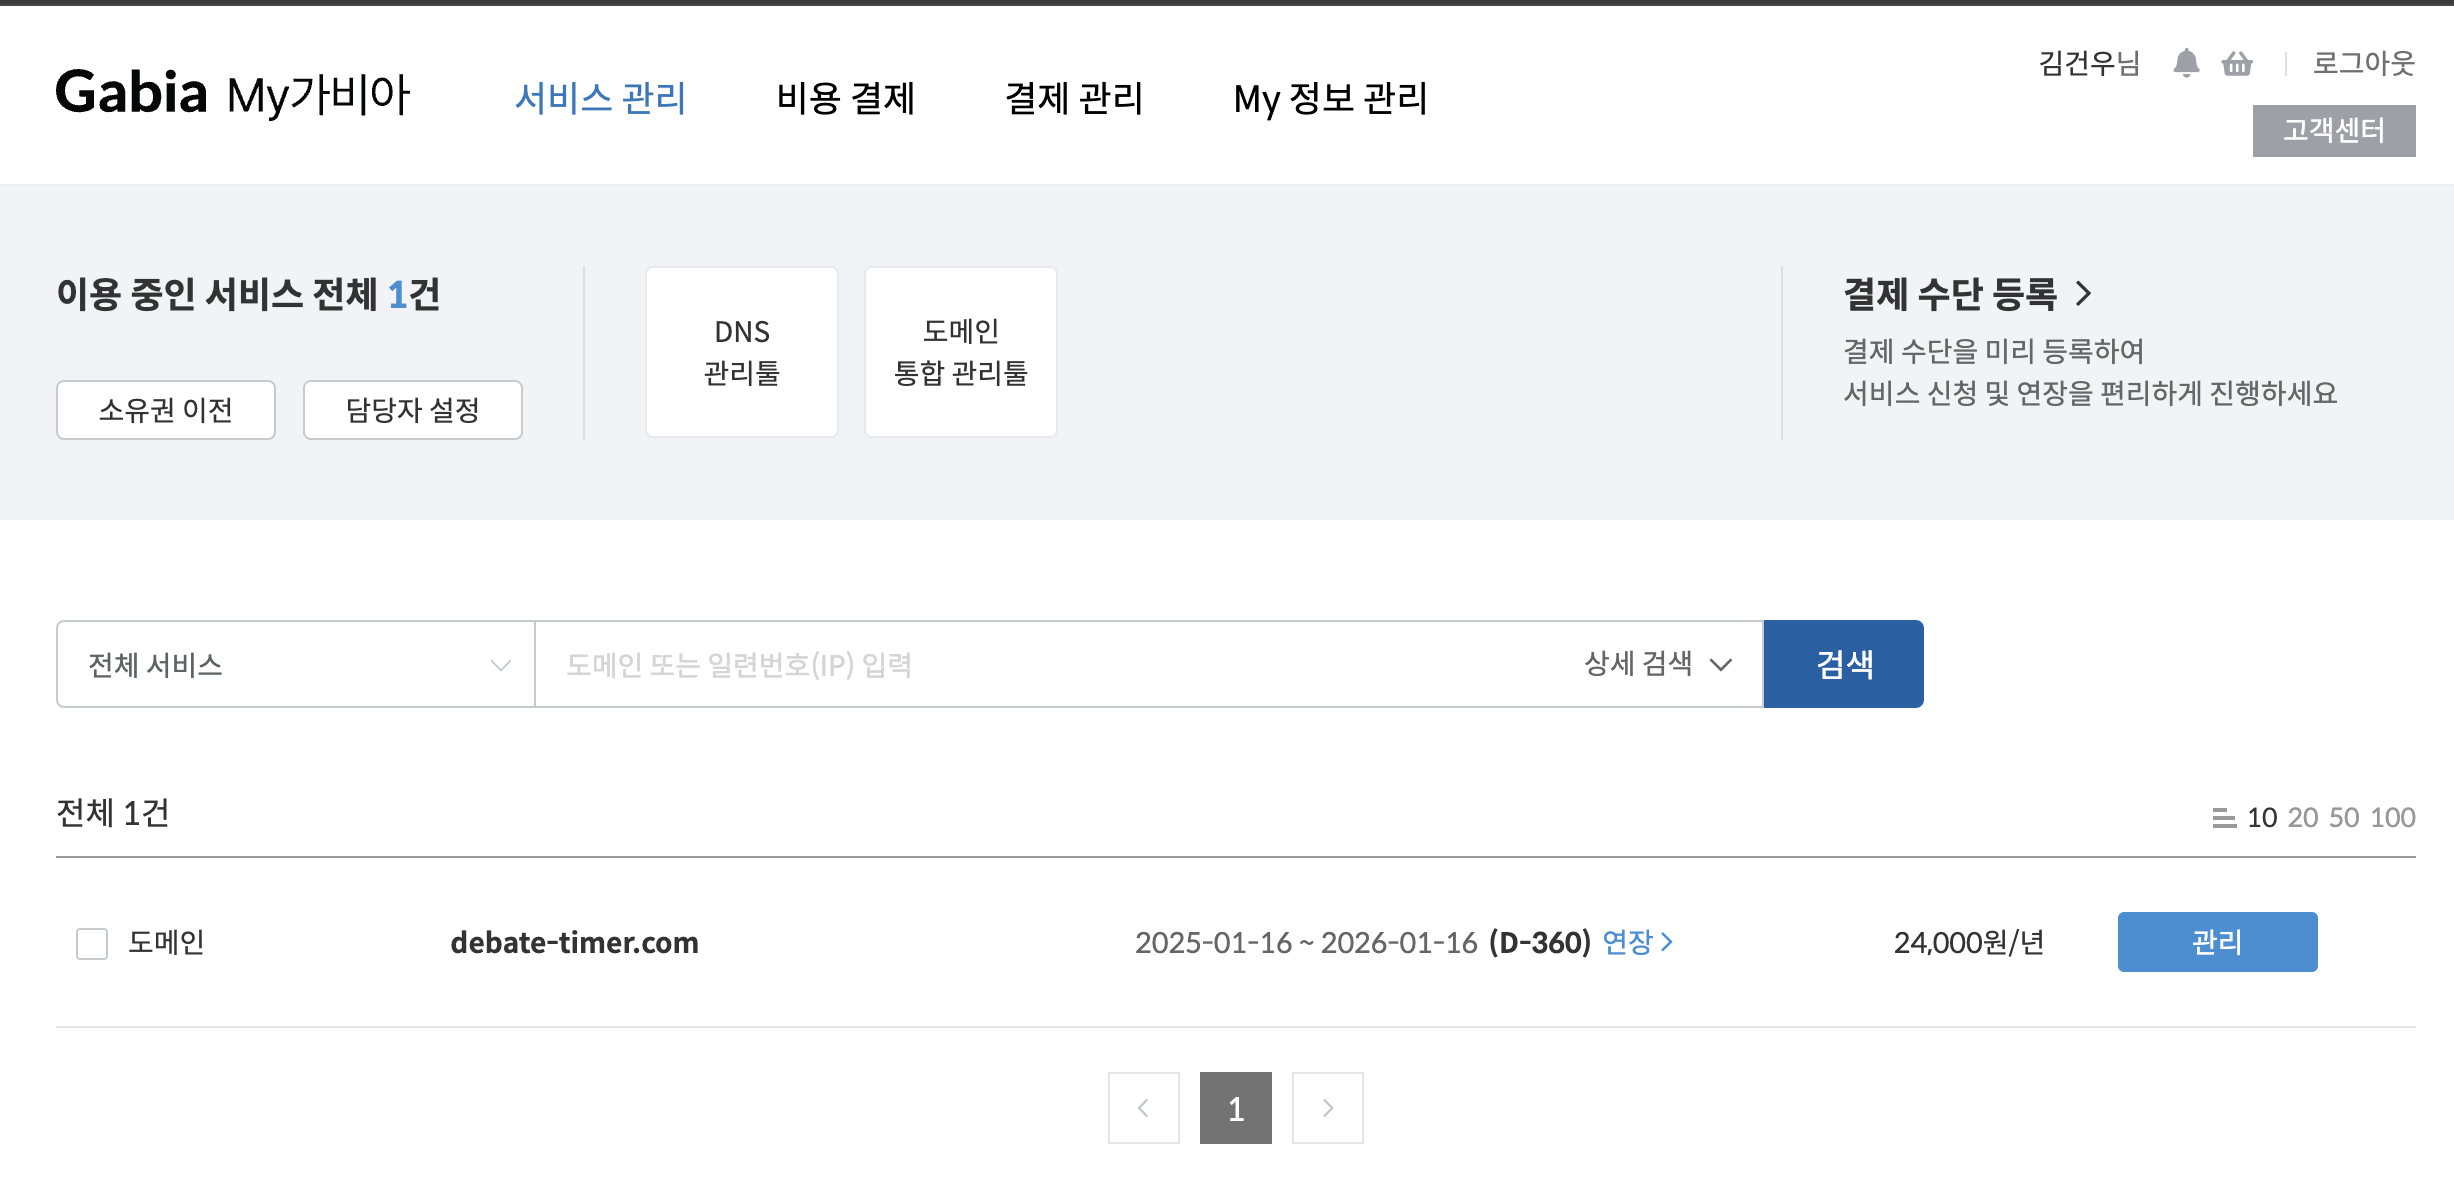Click 관리 button for debate-timer.com
The width and height of the screenshot is (2454, 1190).
coord(2217,942)
